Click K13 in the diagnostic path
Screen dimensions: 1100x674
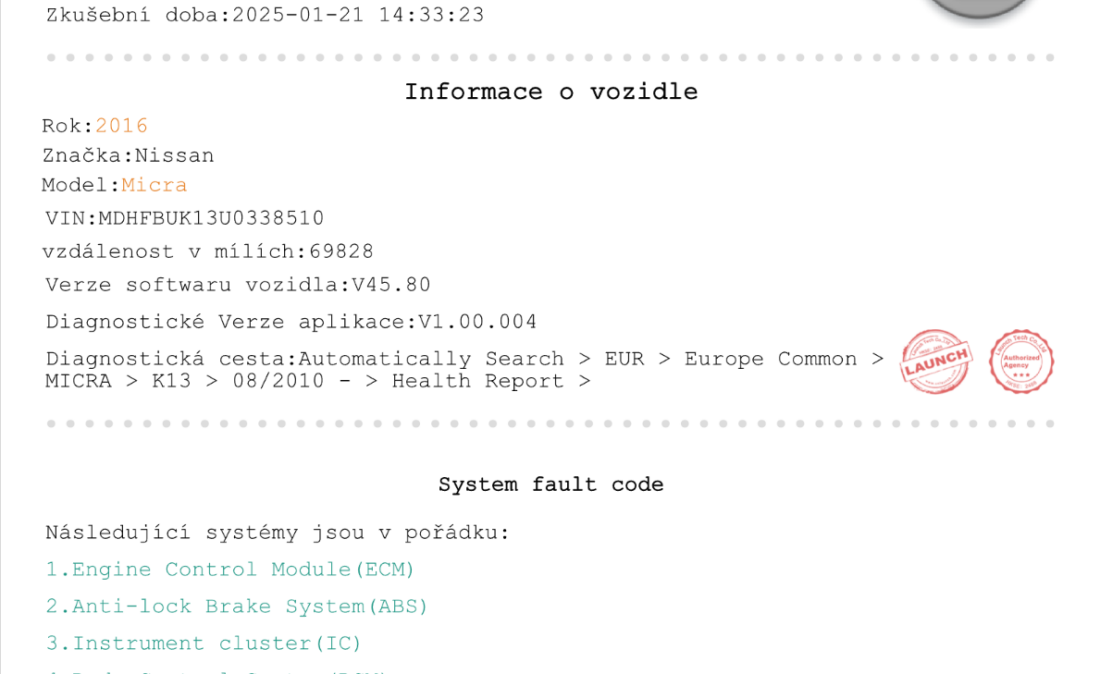[171, 382]
